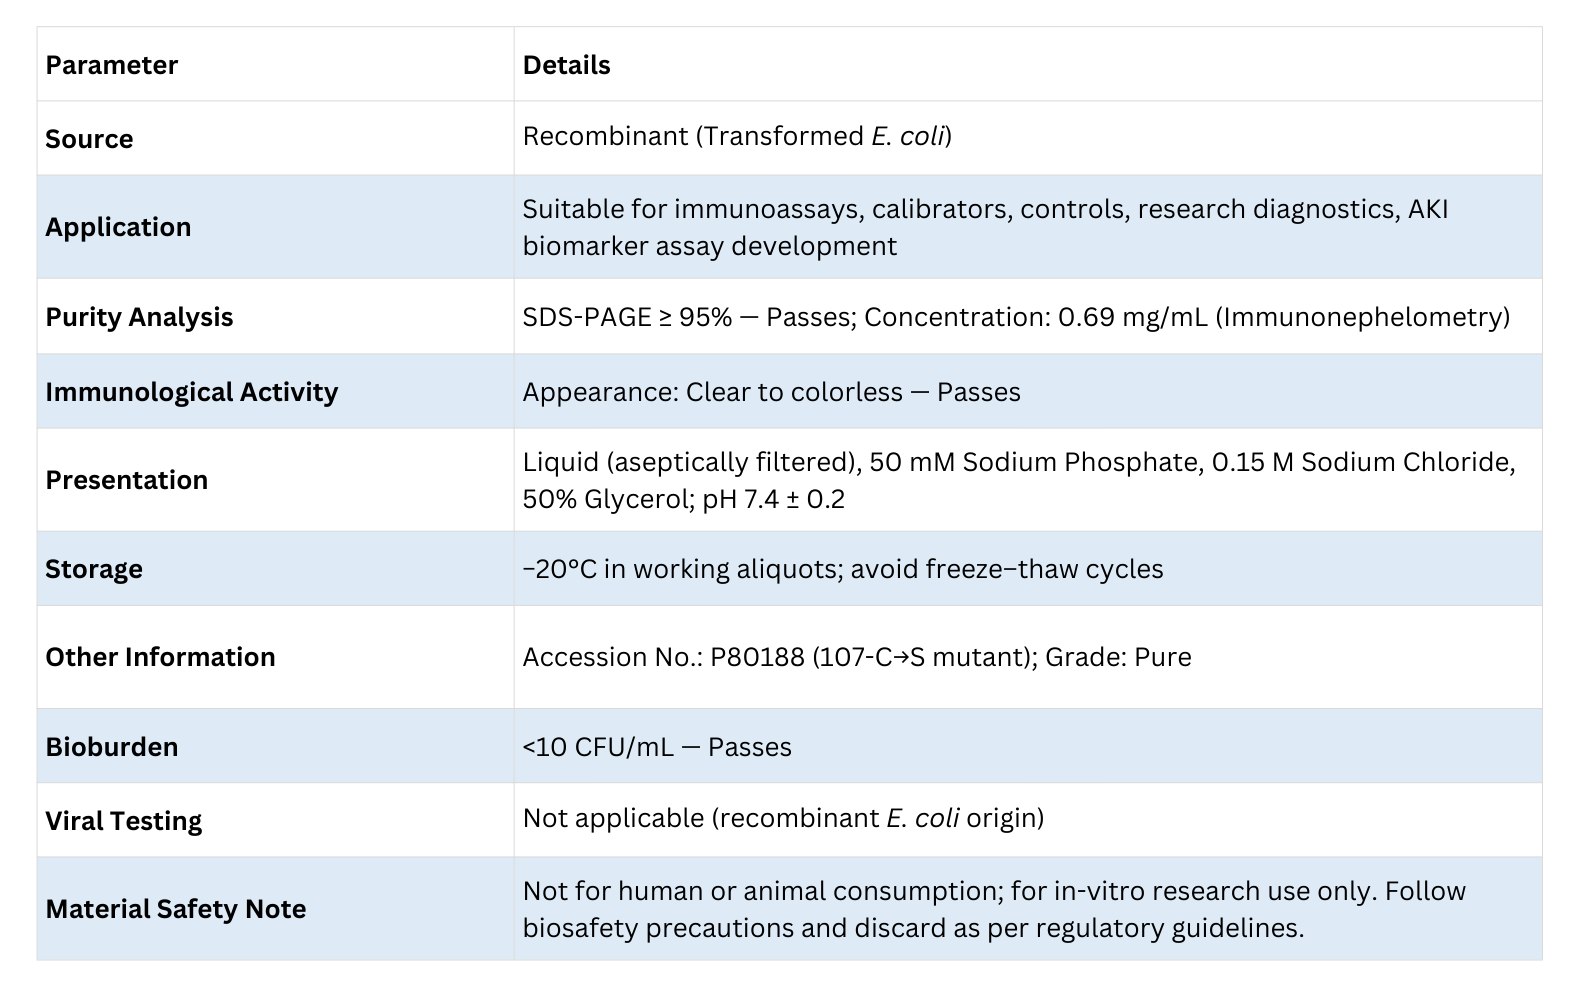
Task: Click the Material Safety Note label
Action: tap(175, 909)
